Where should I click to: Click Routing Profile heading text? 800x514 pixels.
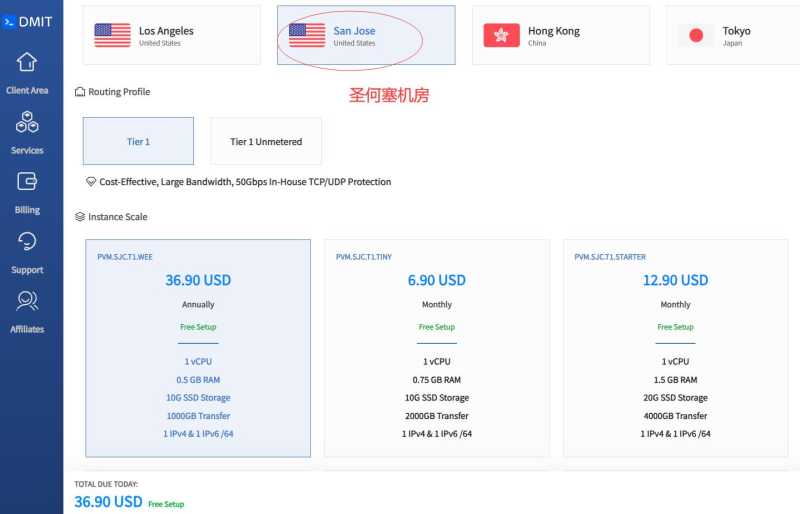click(x=119, y=92)
